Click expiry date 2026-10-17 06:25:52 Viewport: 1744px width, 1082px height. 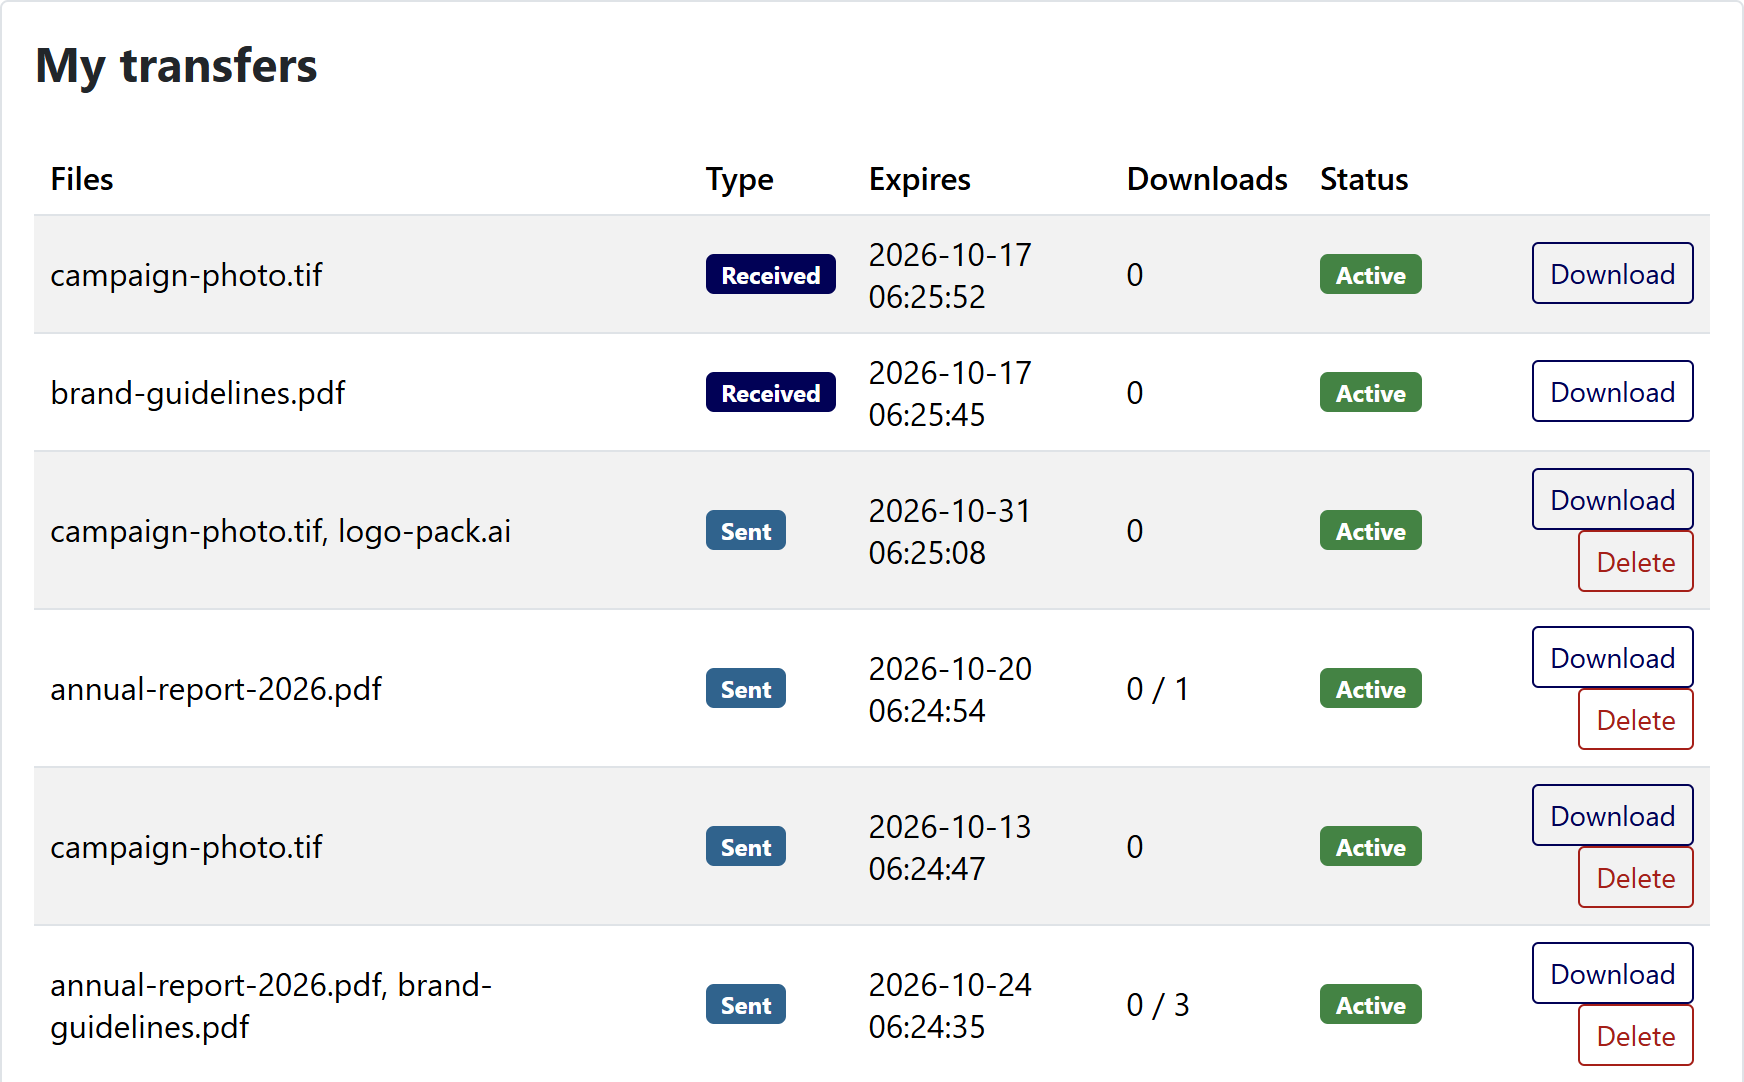coord(950,275)
